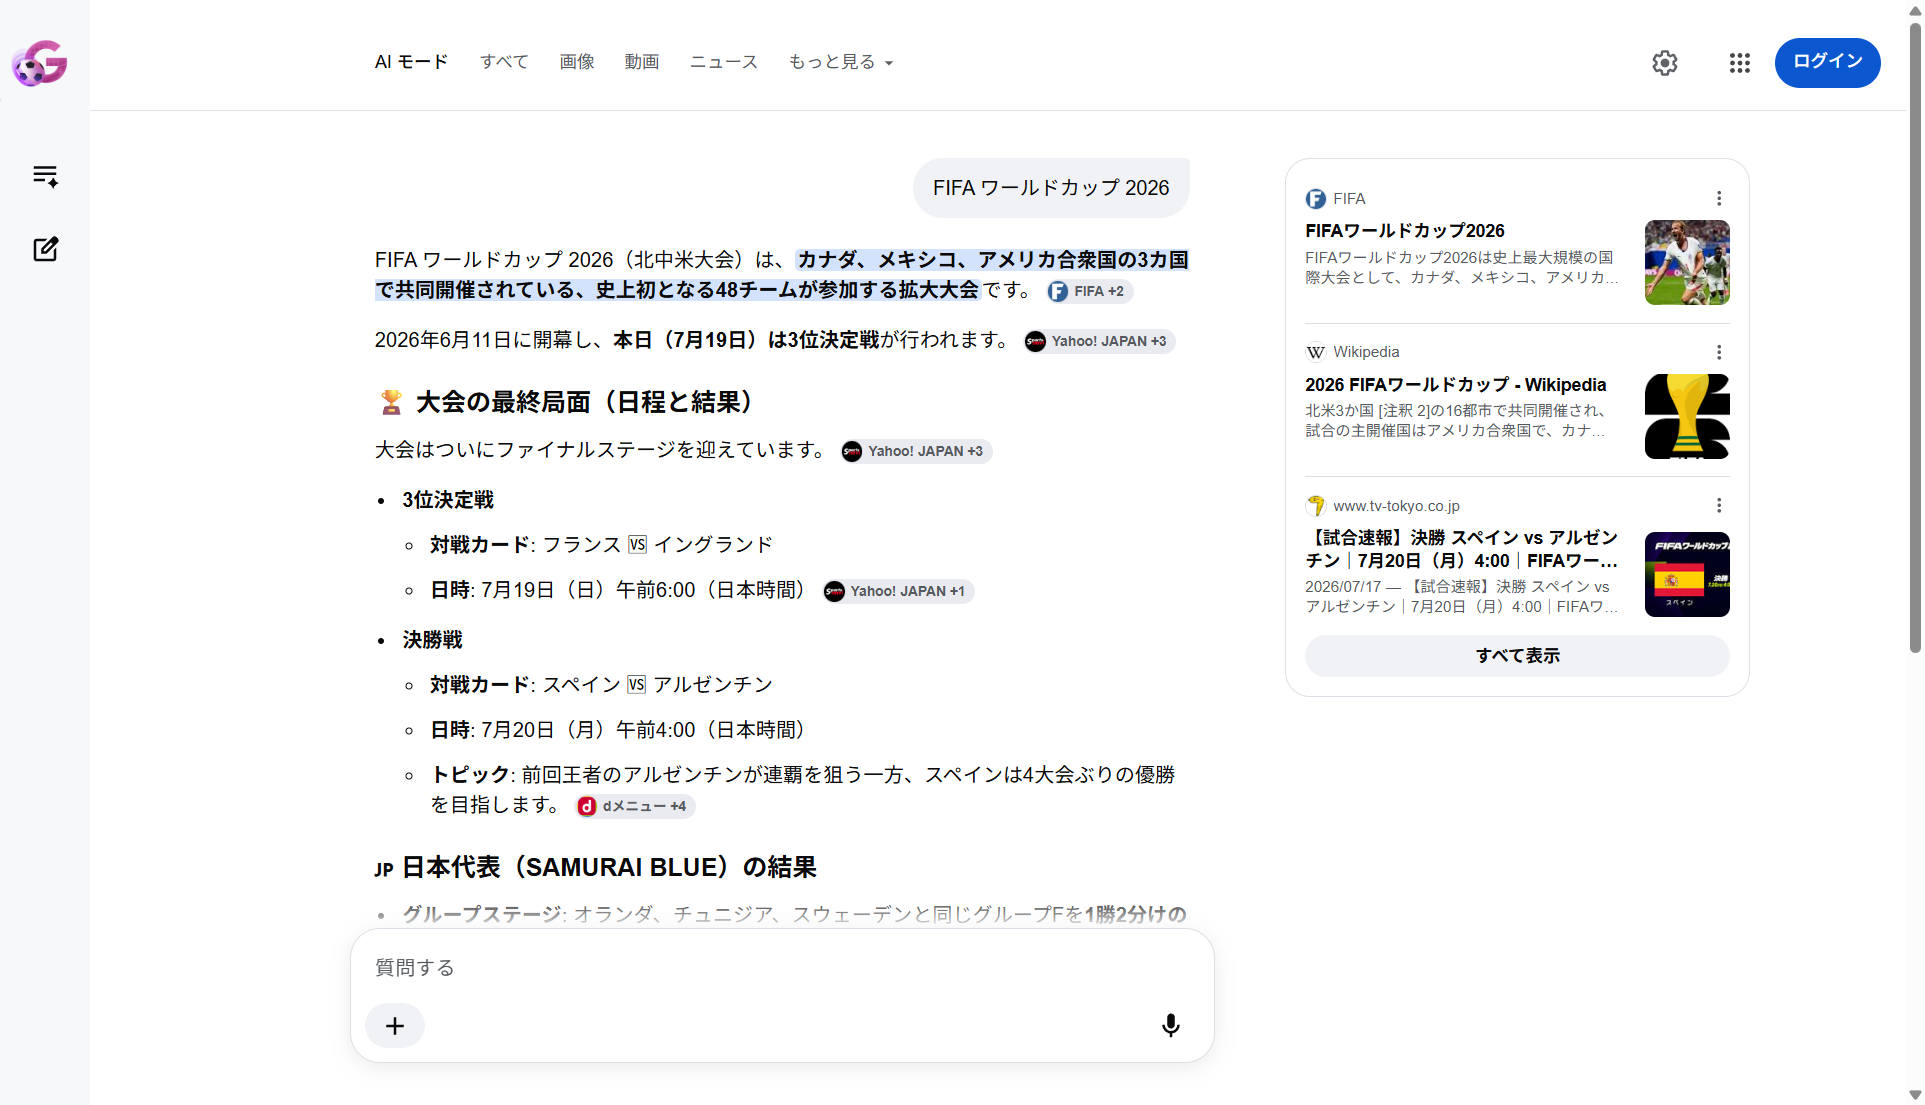This screenshot has height=1105, width=1925.
Task: Click the tv-tokyo favicon in source card
Action: 1316,506
